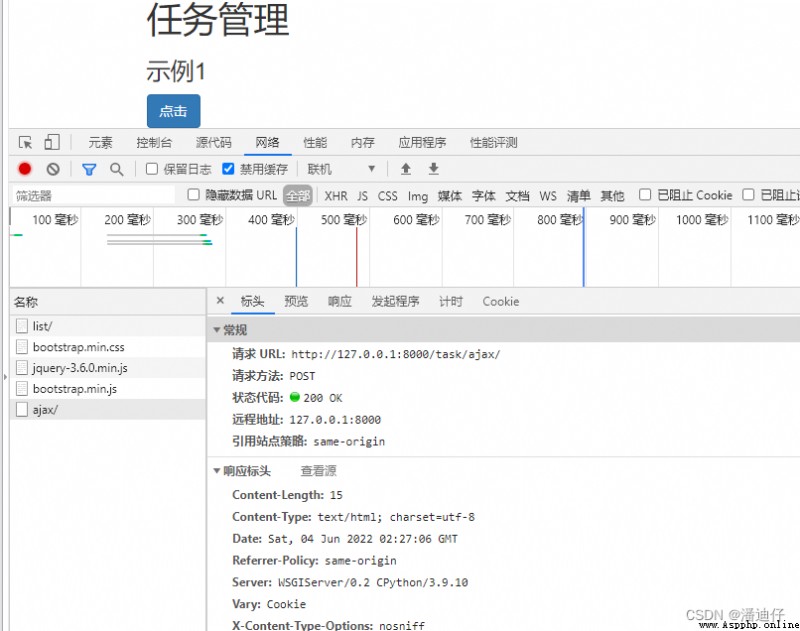Uncheck the 禁用缓存 checkbox
Image resolution: width=800 pixels, height=631 pixels.
[228, 169]
